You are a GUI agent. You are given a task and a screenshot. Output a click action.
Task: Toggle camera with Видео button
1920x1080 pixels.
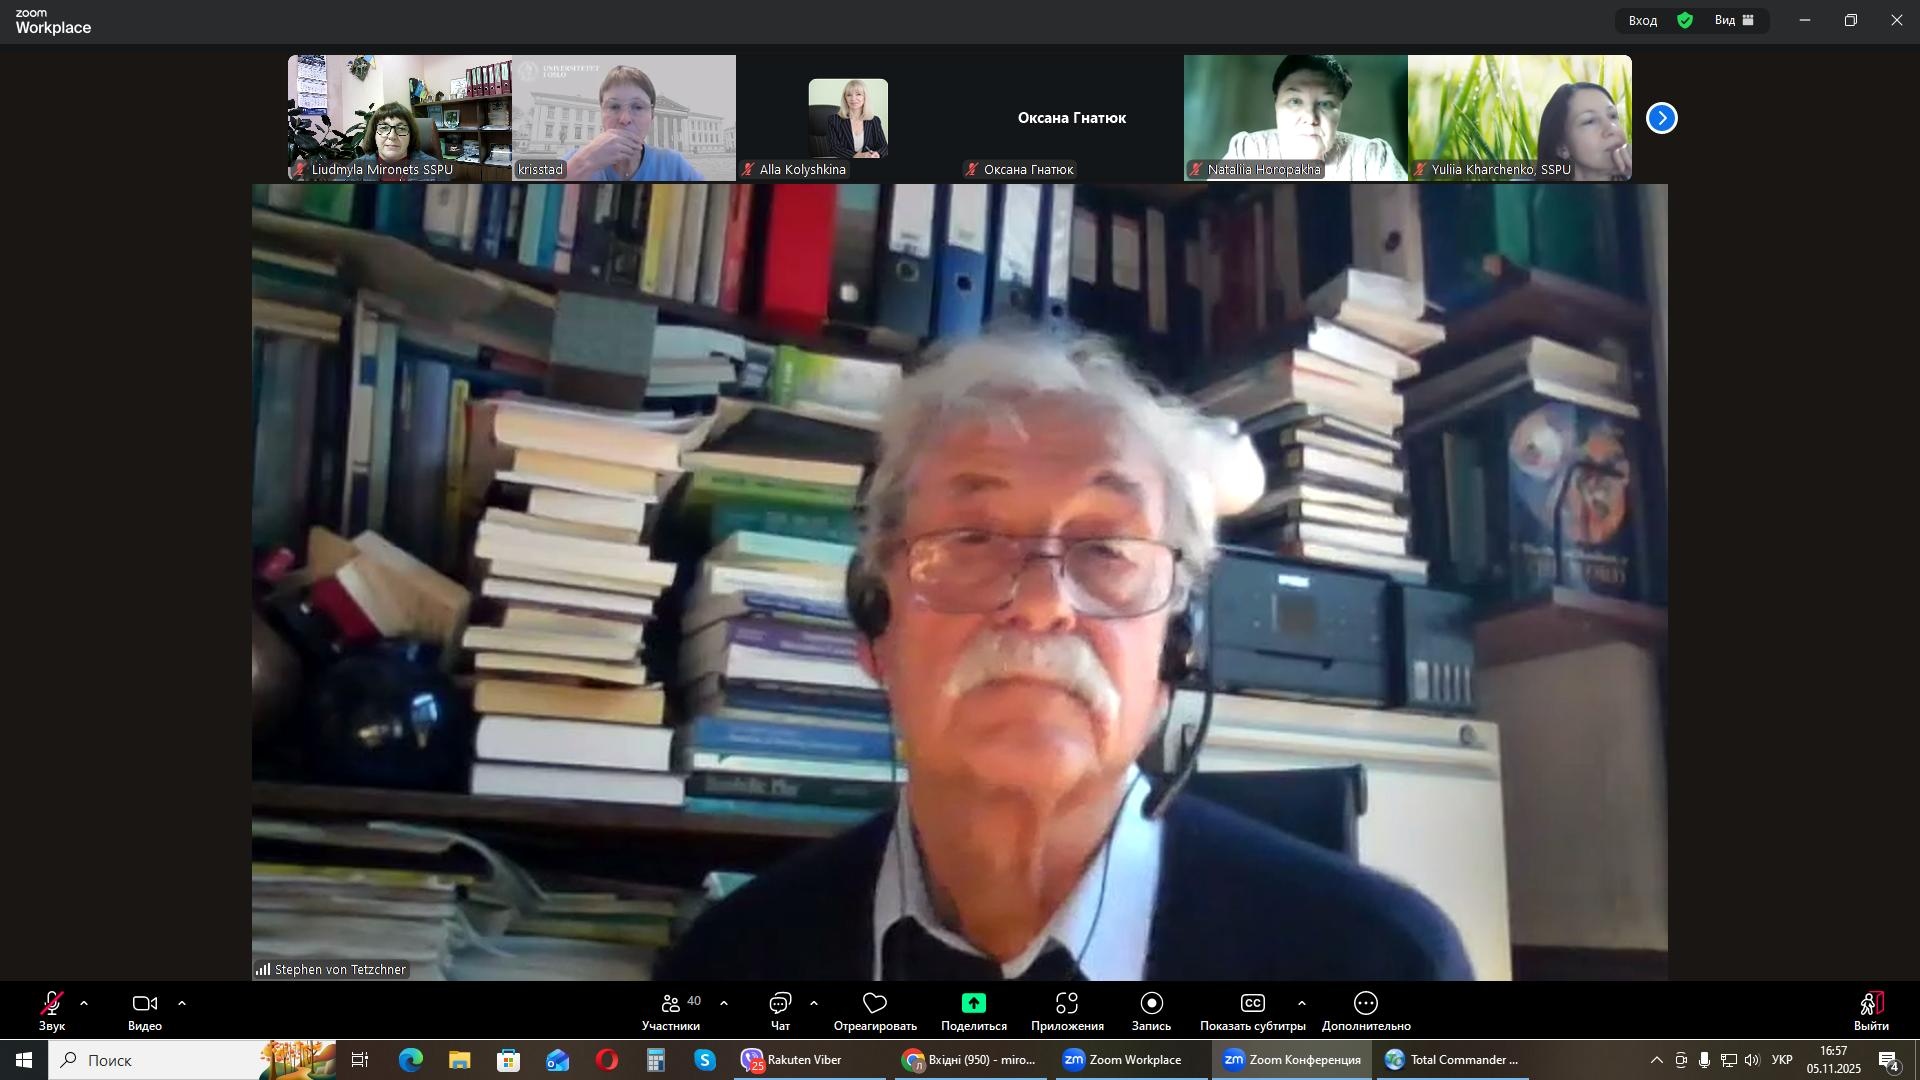click(145, 1010)
